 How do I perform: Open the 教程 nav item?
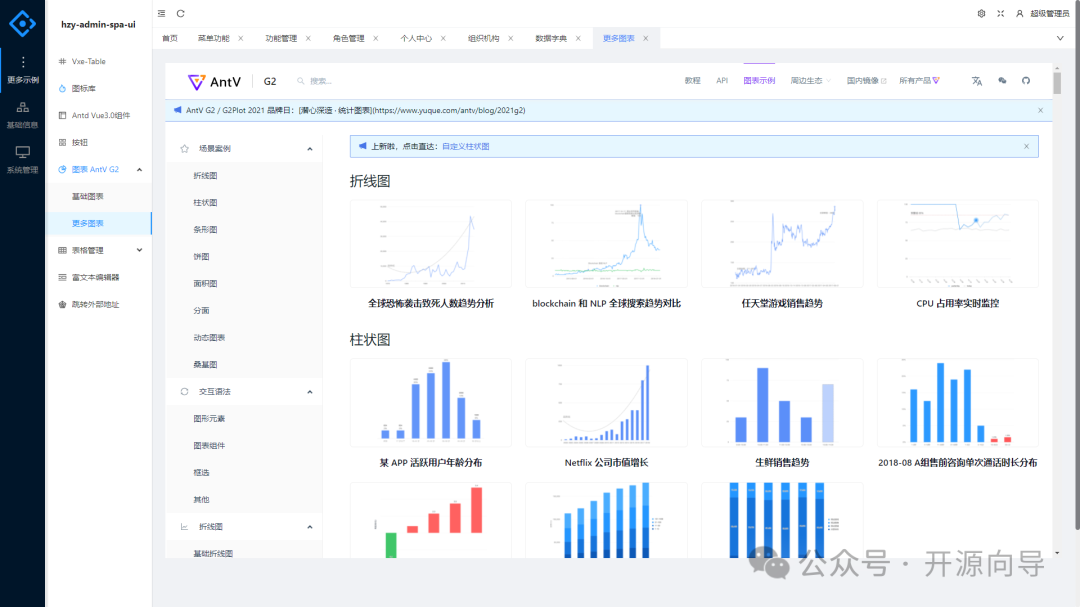coord(692,81)
